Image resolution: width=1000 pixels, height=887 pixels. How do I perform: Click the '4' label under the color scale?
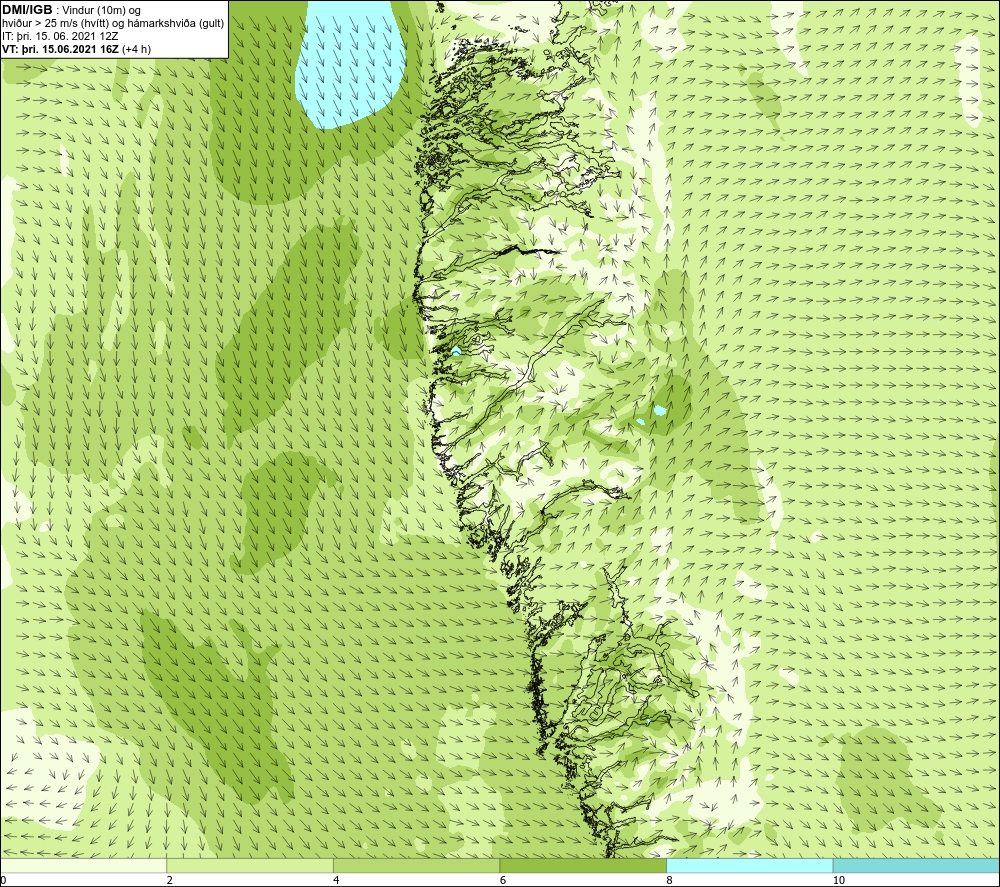click(336, 880)
